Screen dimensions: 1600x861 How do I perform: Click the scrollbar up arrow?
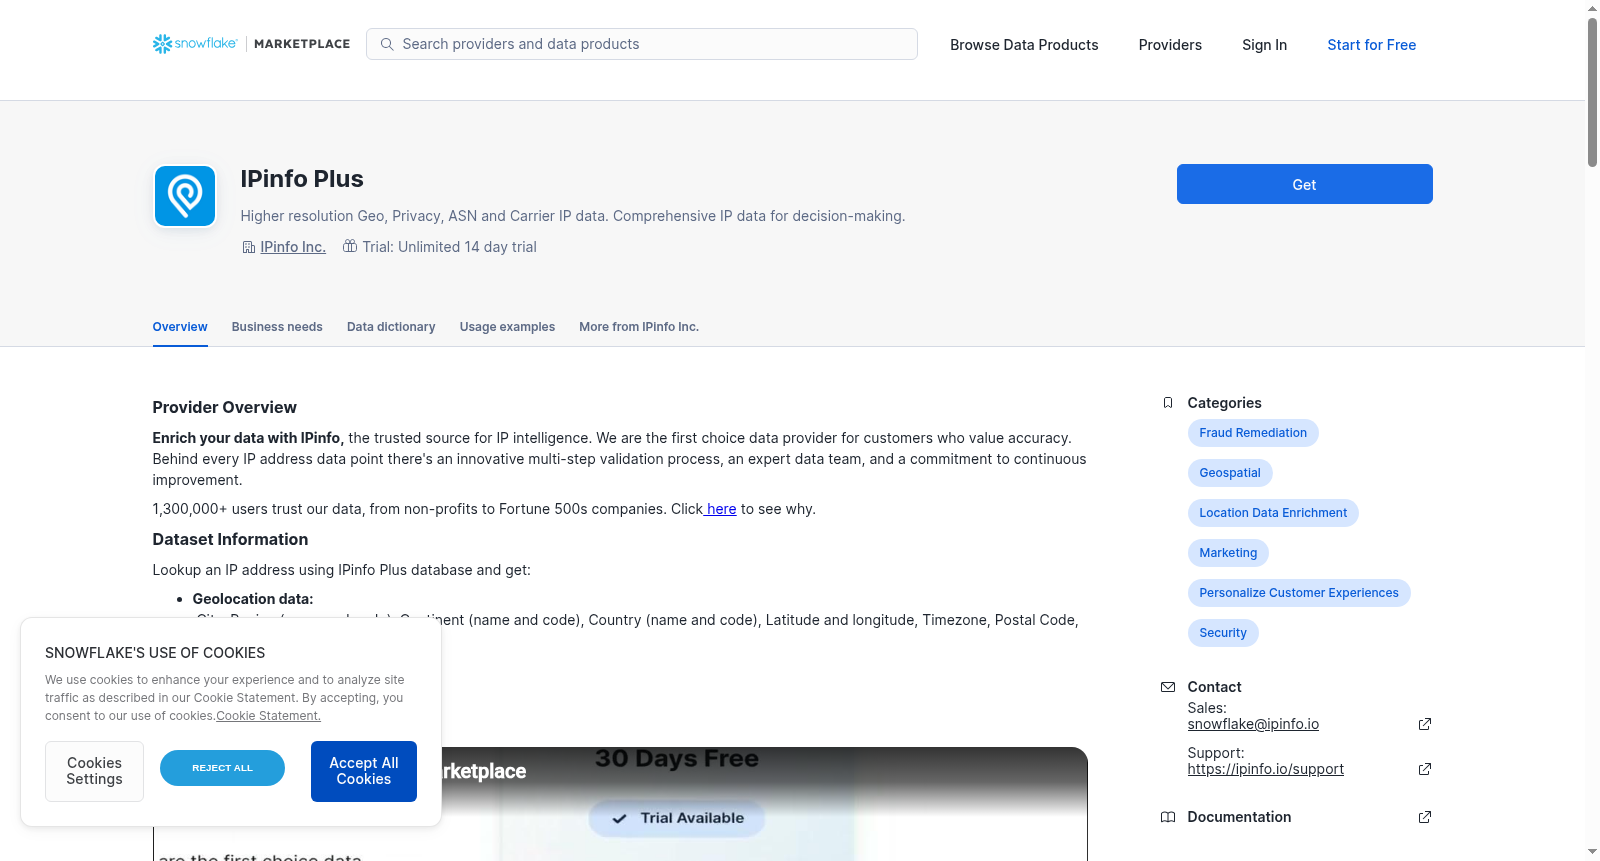click(1592, 8)
